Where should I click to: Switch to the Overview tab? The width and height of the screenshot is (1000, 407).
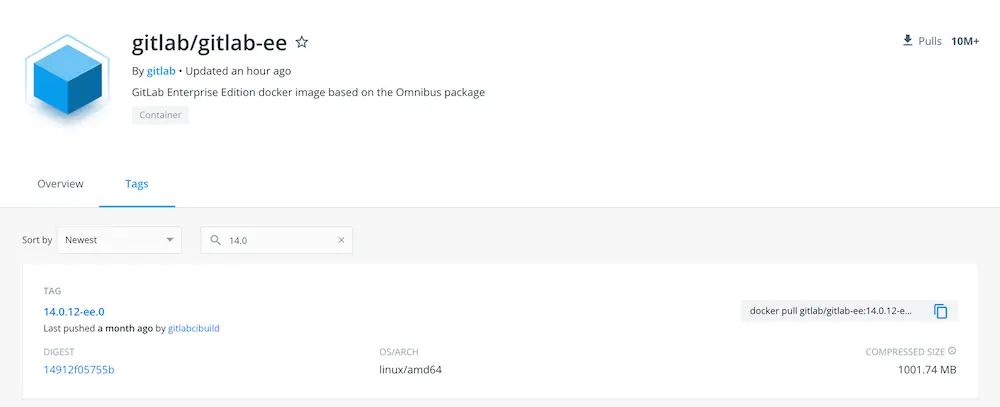tap(61, 184)
